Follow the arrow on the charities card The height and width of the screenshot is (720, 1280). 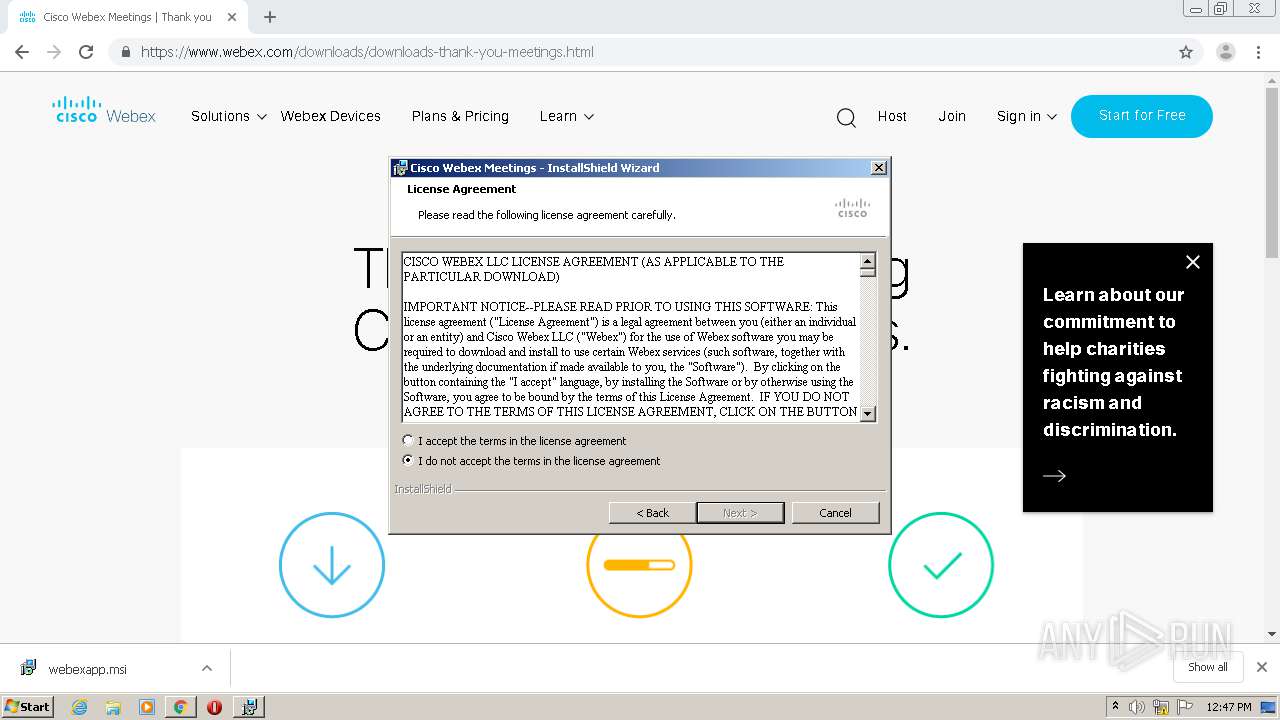click(x=1055, y=476)
